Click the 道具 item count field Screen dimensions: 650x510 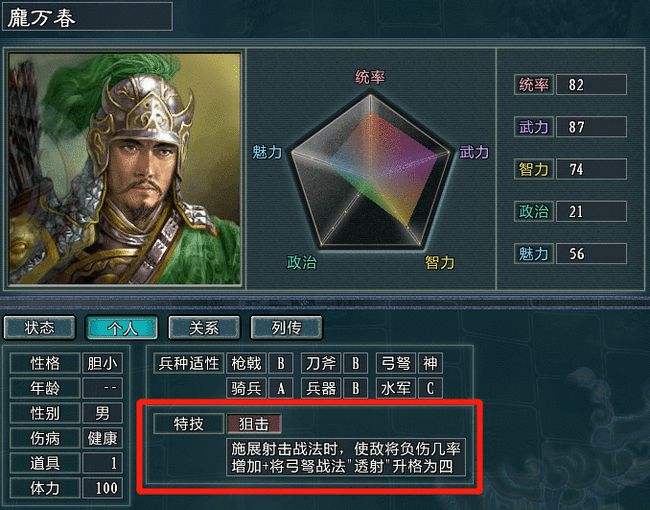[x=102, y=463]
